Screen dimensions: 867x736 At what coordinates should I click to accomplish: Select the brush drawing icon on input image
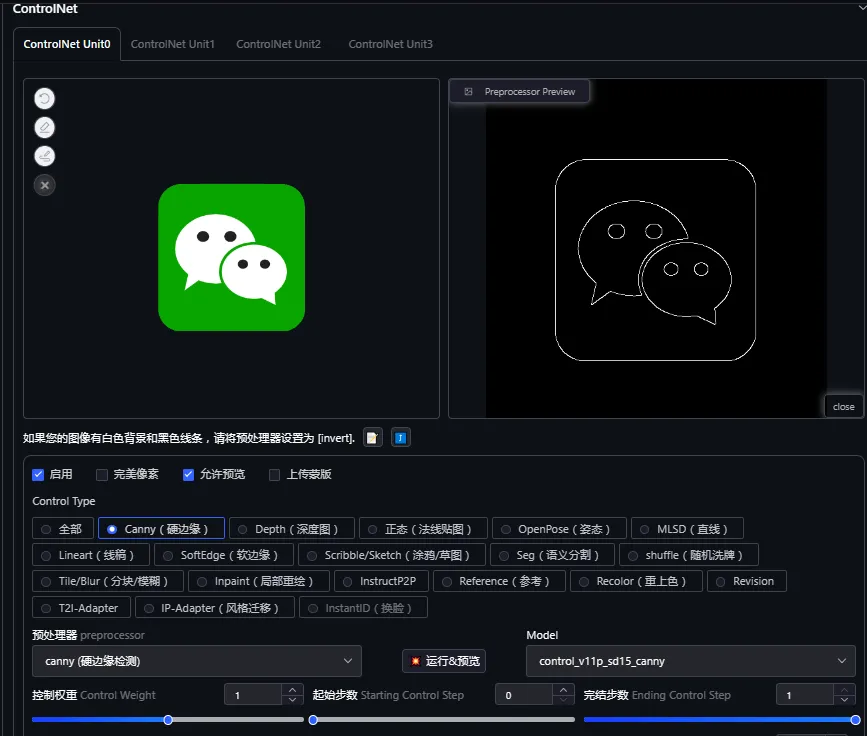(44, 156)
